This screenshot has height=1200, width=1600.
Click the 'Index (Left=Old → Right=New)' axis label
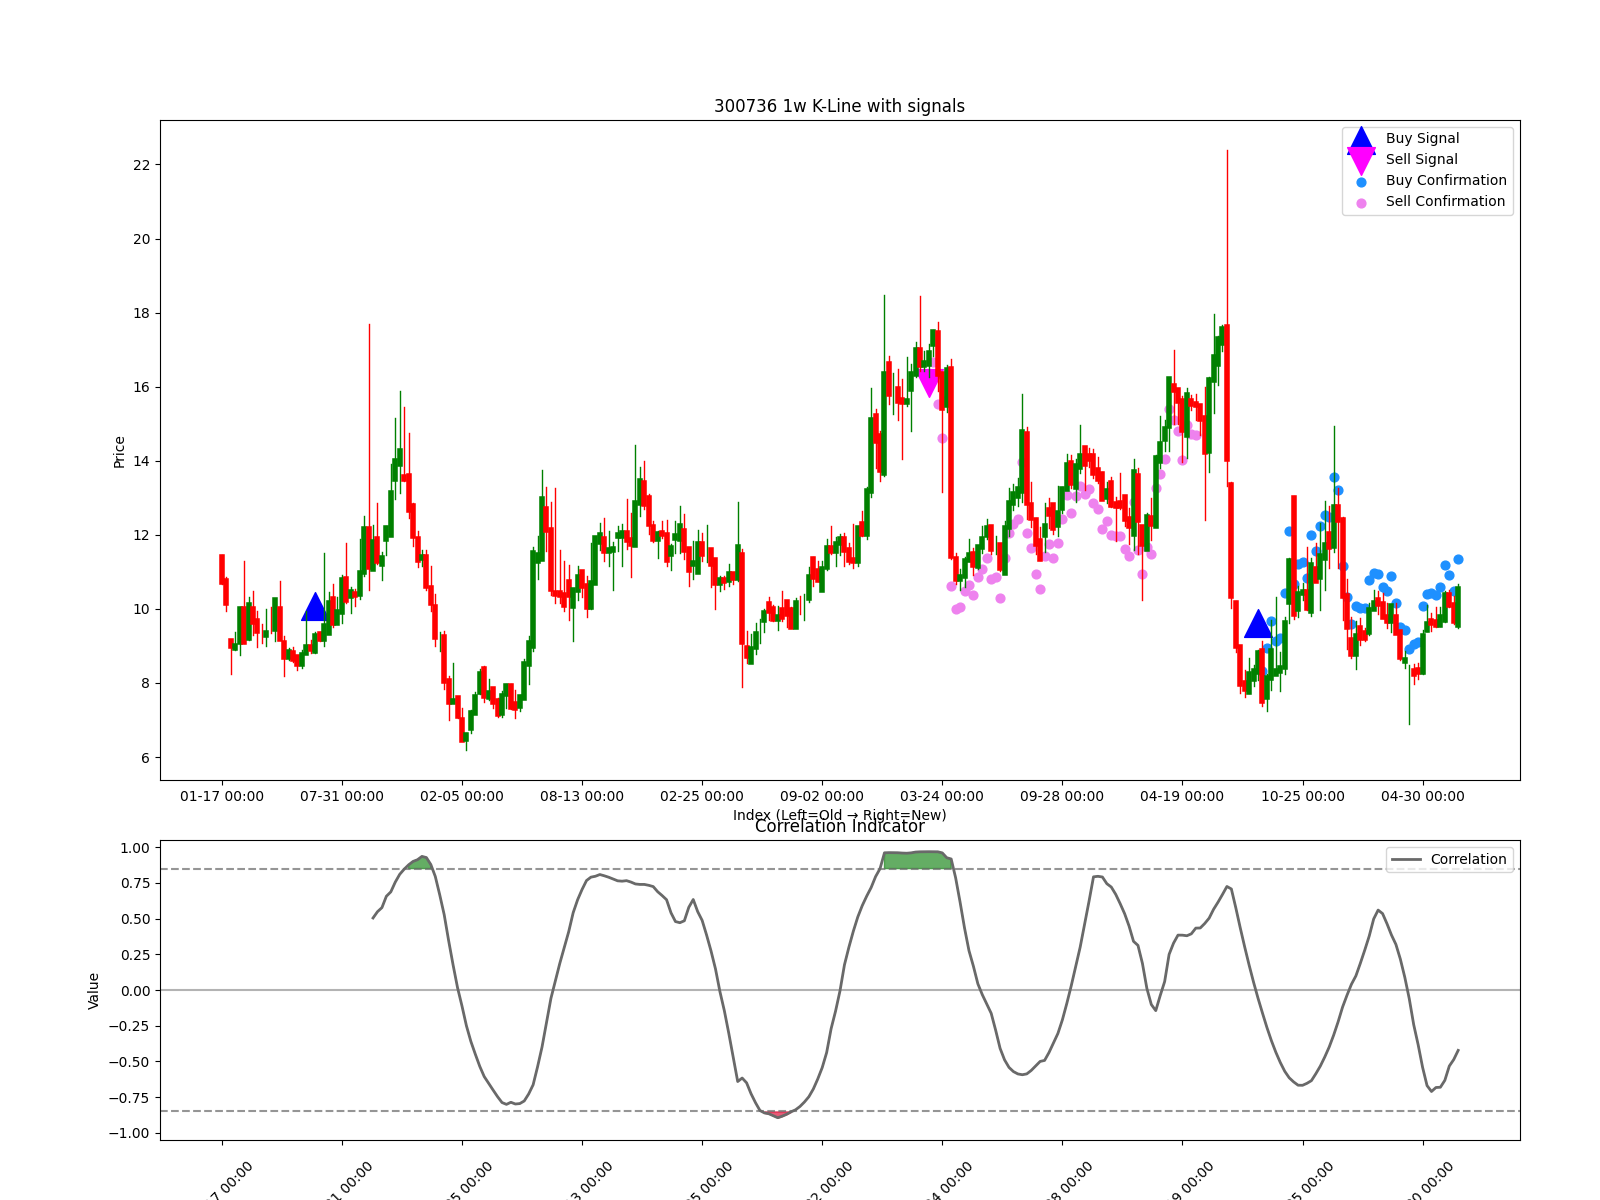click(839, 815)
